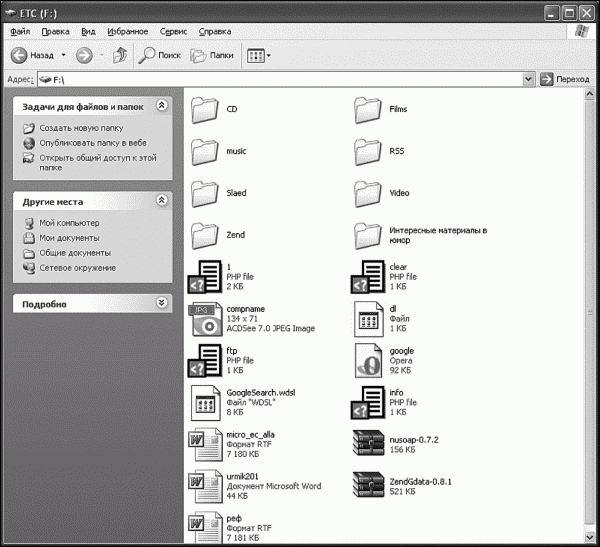Collapse the 'Другие места' panel
Screen dimensions: 600x547
tap(162, 200)
